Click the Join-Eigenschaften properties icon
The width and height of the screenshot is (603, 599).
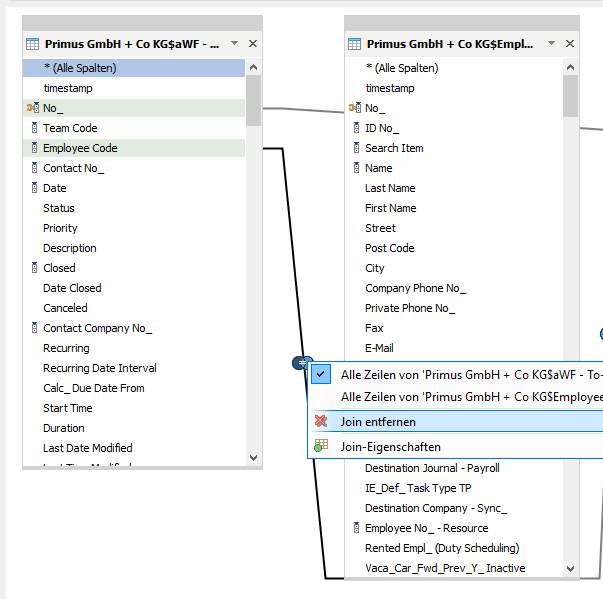(321, 447)
